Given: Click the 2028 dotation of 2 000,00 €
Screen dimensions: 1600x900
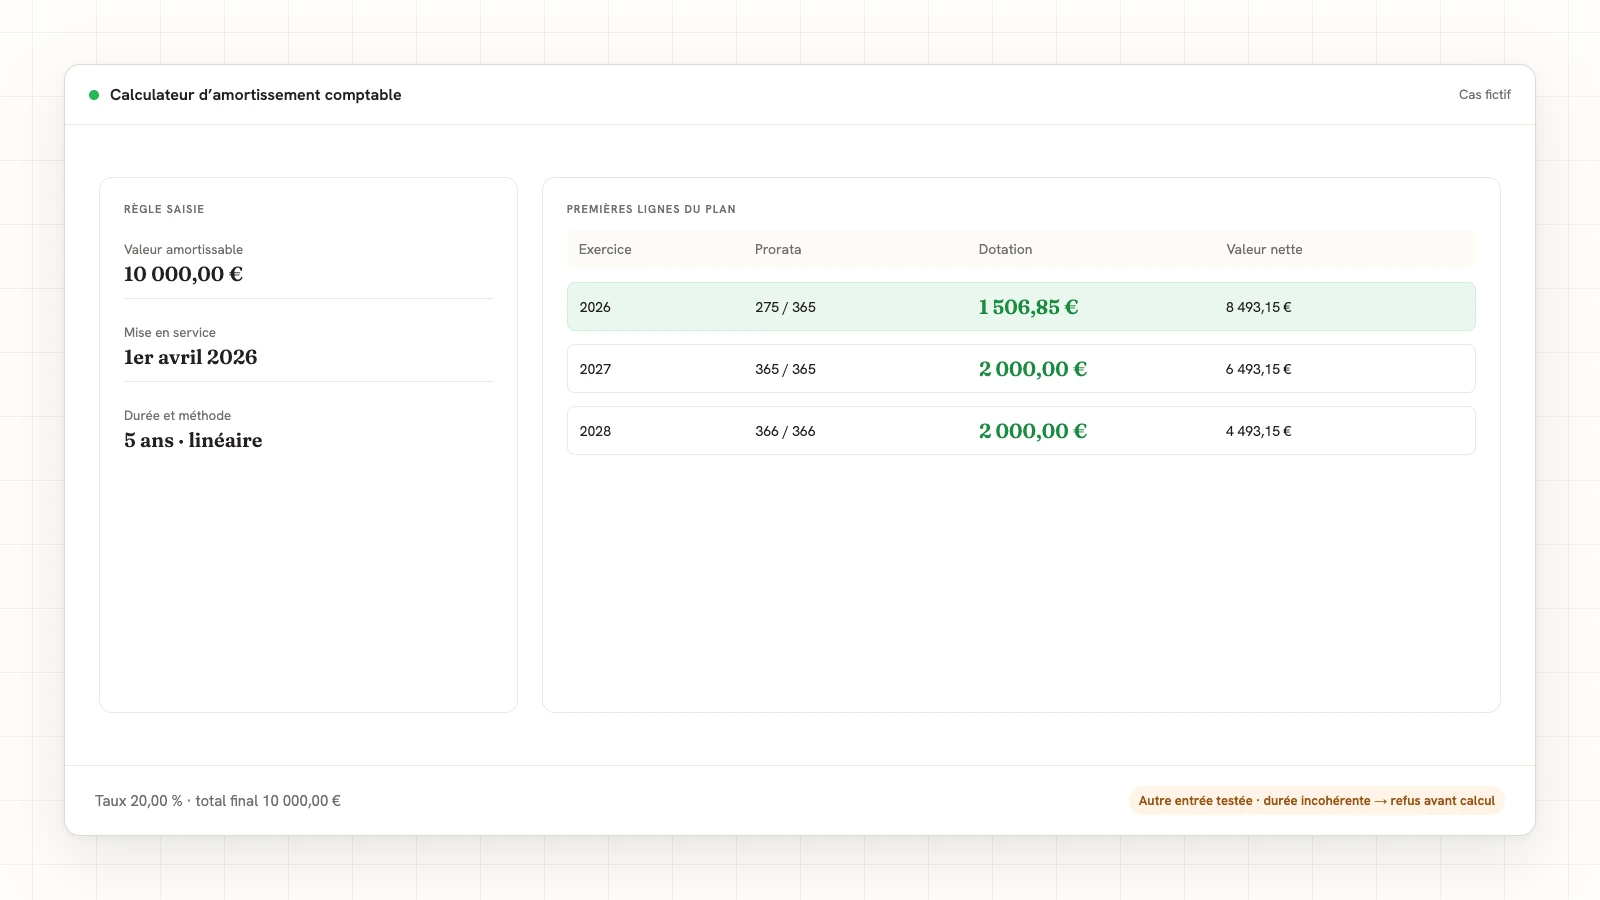Looking at the screenshot, I should pos(1032,431).
